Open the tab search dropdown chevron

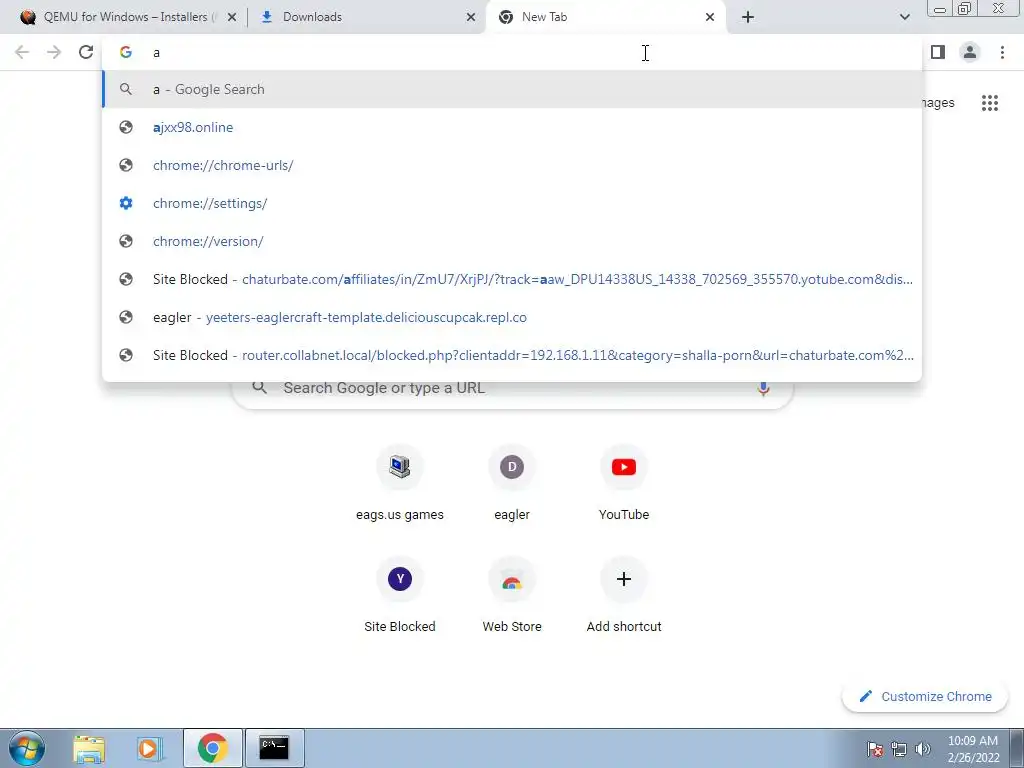pyautogui.click(x=904, y=17)
